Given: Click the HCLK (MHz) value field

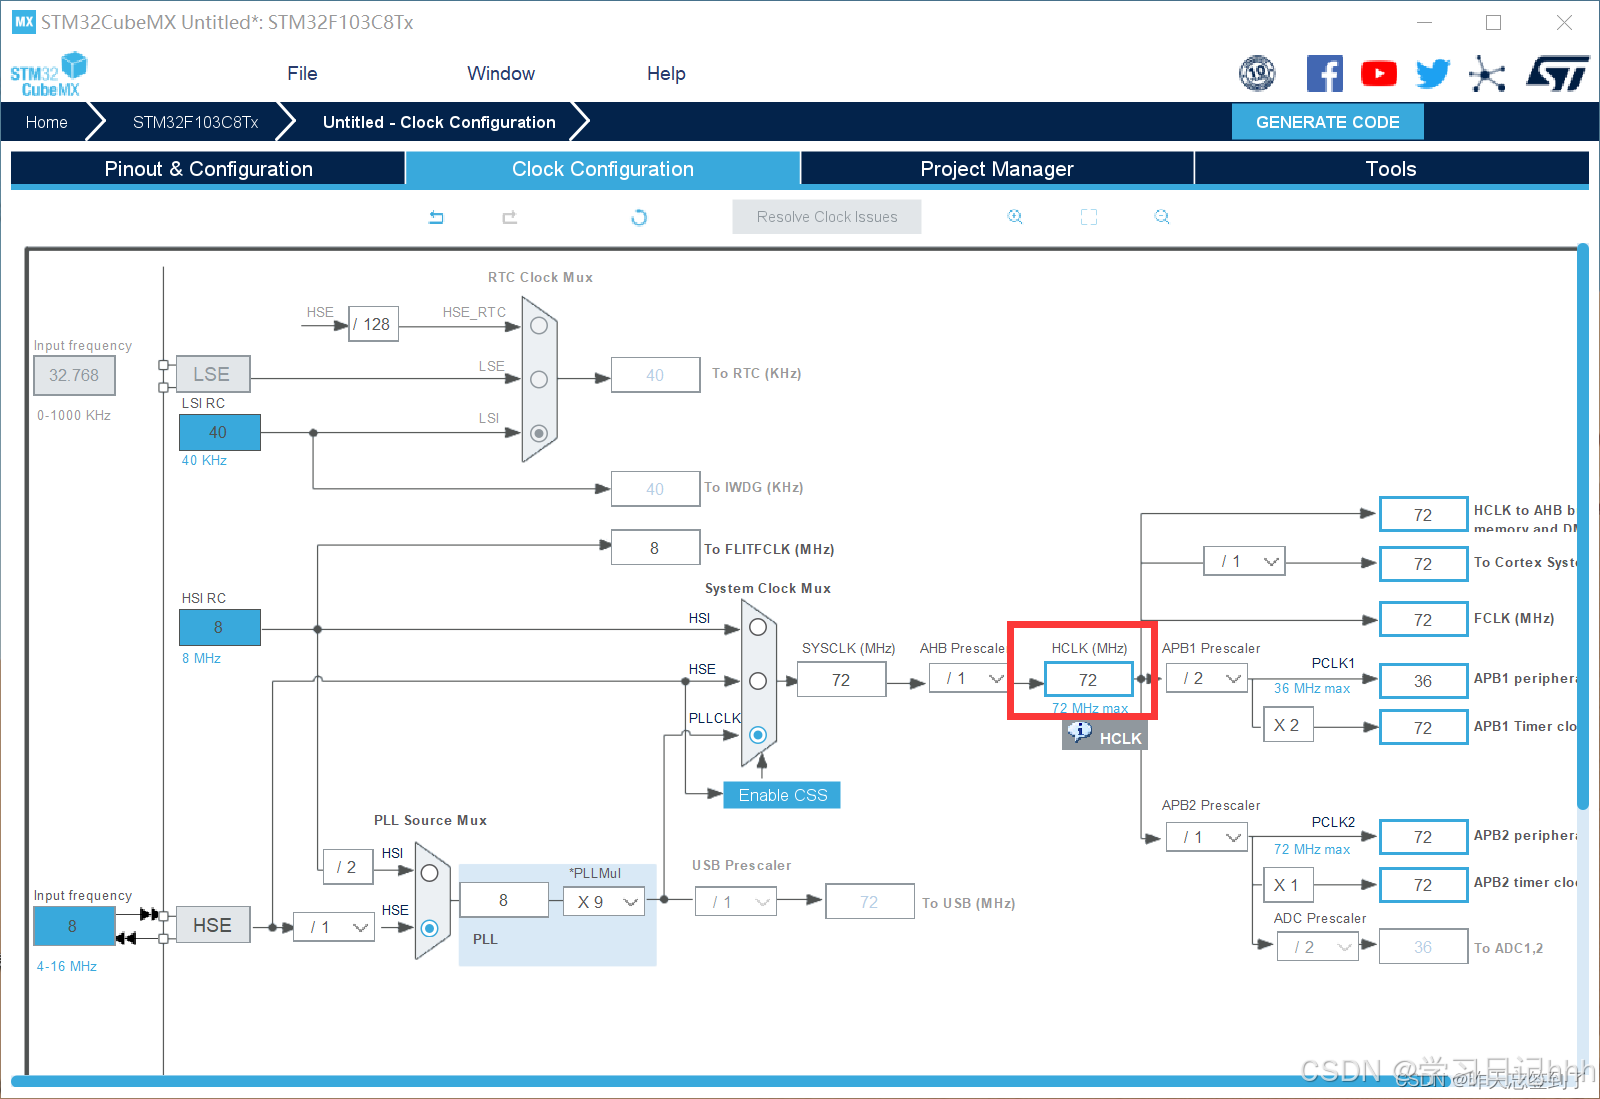Looking at the screenshot, I should [x=1089, y=679].
